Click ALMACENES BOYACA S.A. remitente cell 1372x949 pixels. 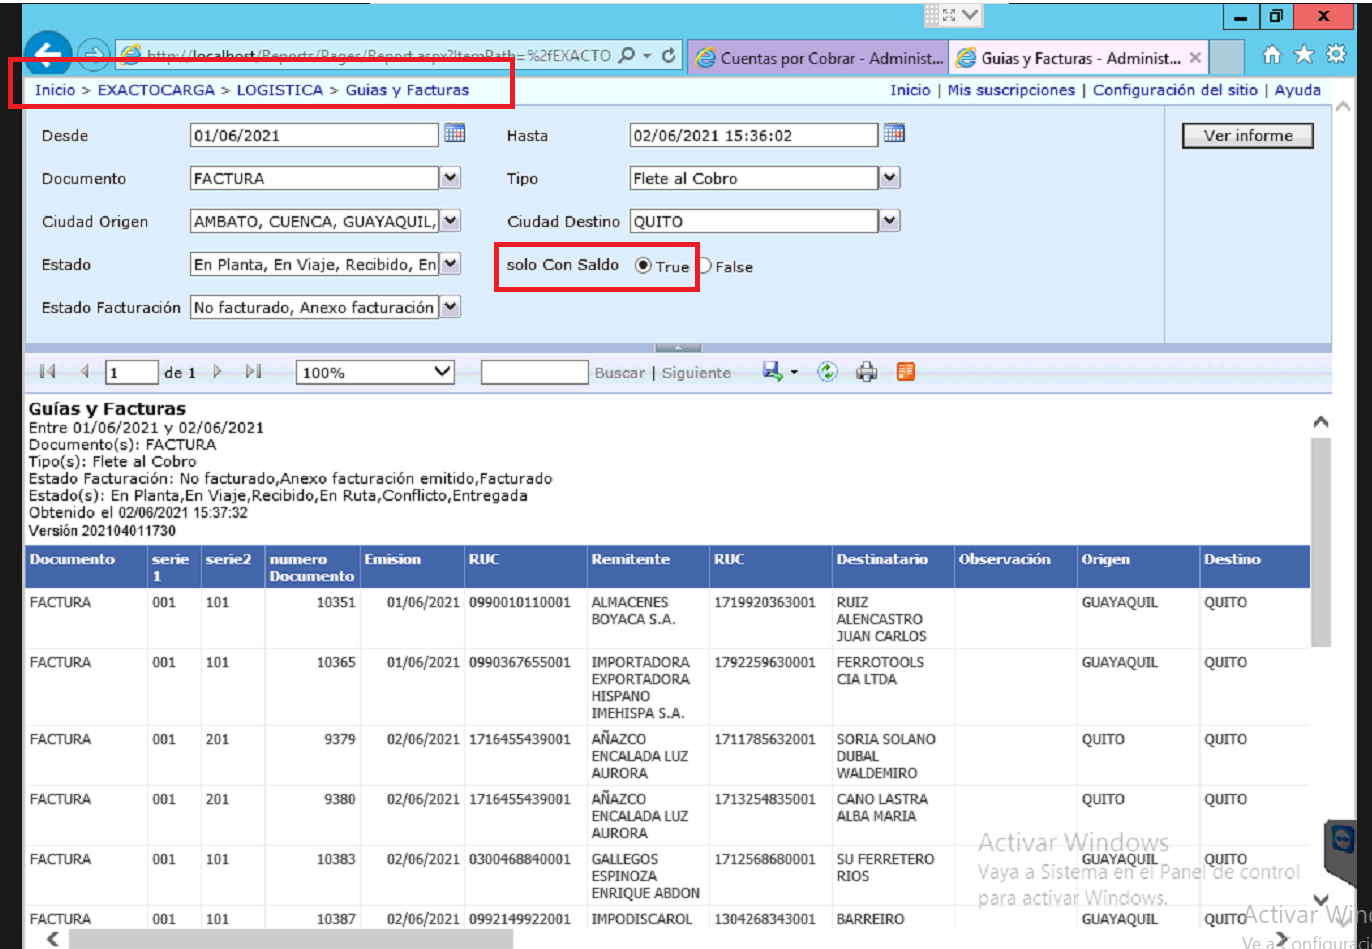pyautogui.click(x=648, y=618)
